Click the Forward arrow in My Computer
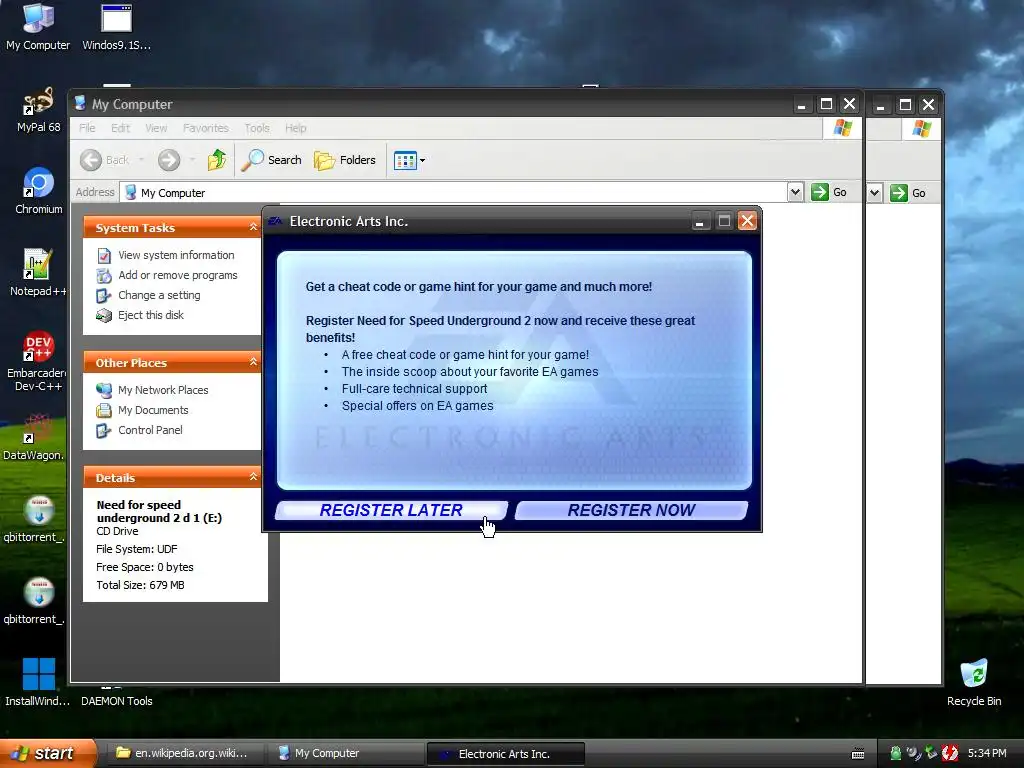 pyautogui.click(x=168, y=160)
